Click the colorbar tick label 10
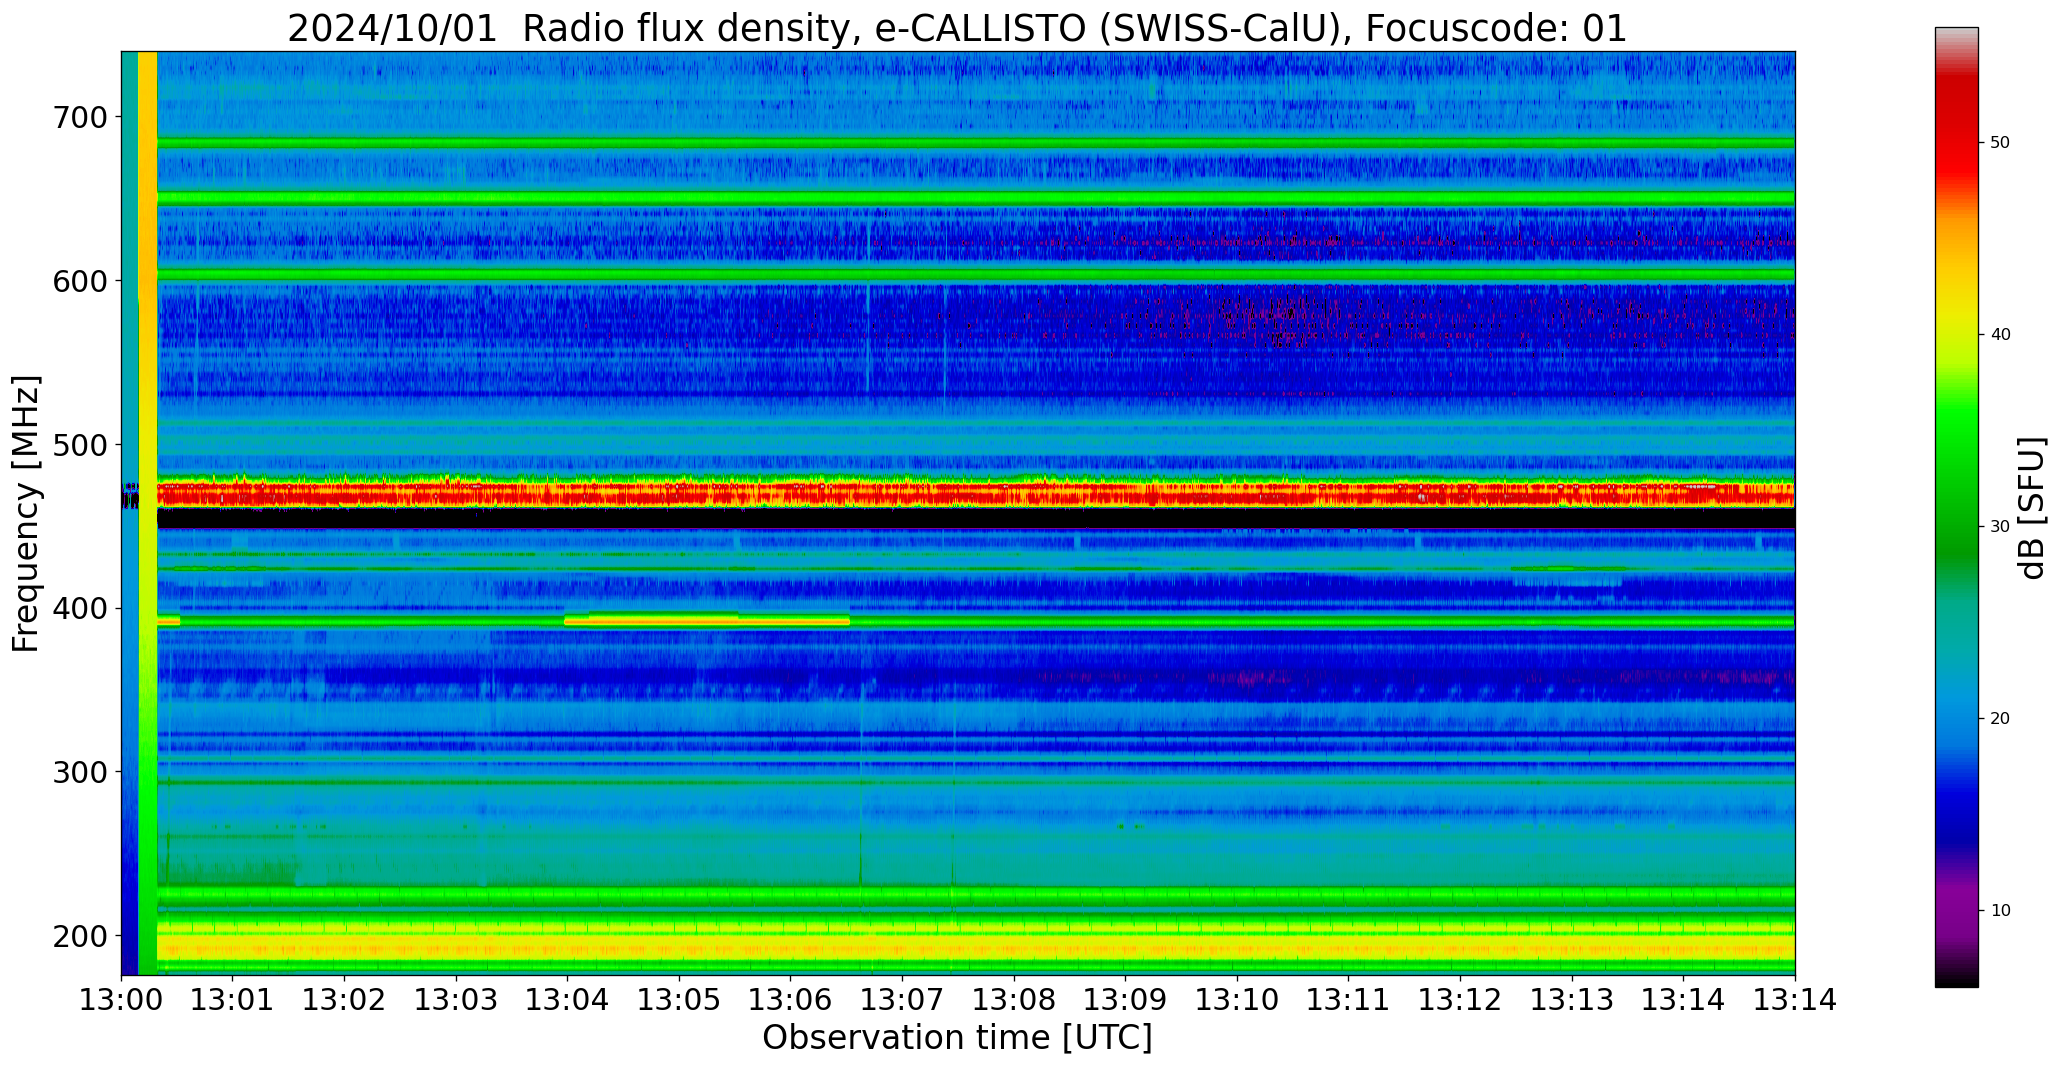The width and height of the screenshot is (2062, 1067). 2000,910
